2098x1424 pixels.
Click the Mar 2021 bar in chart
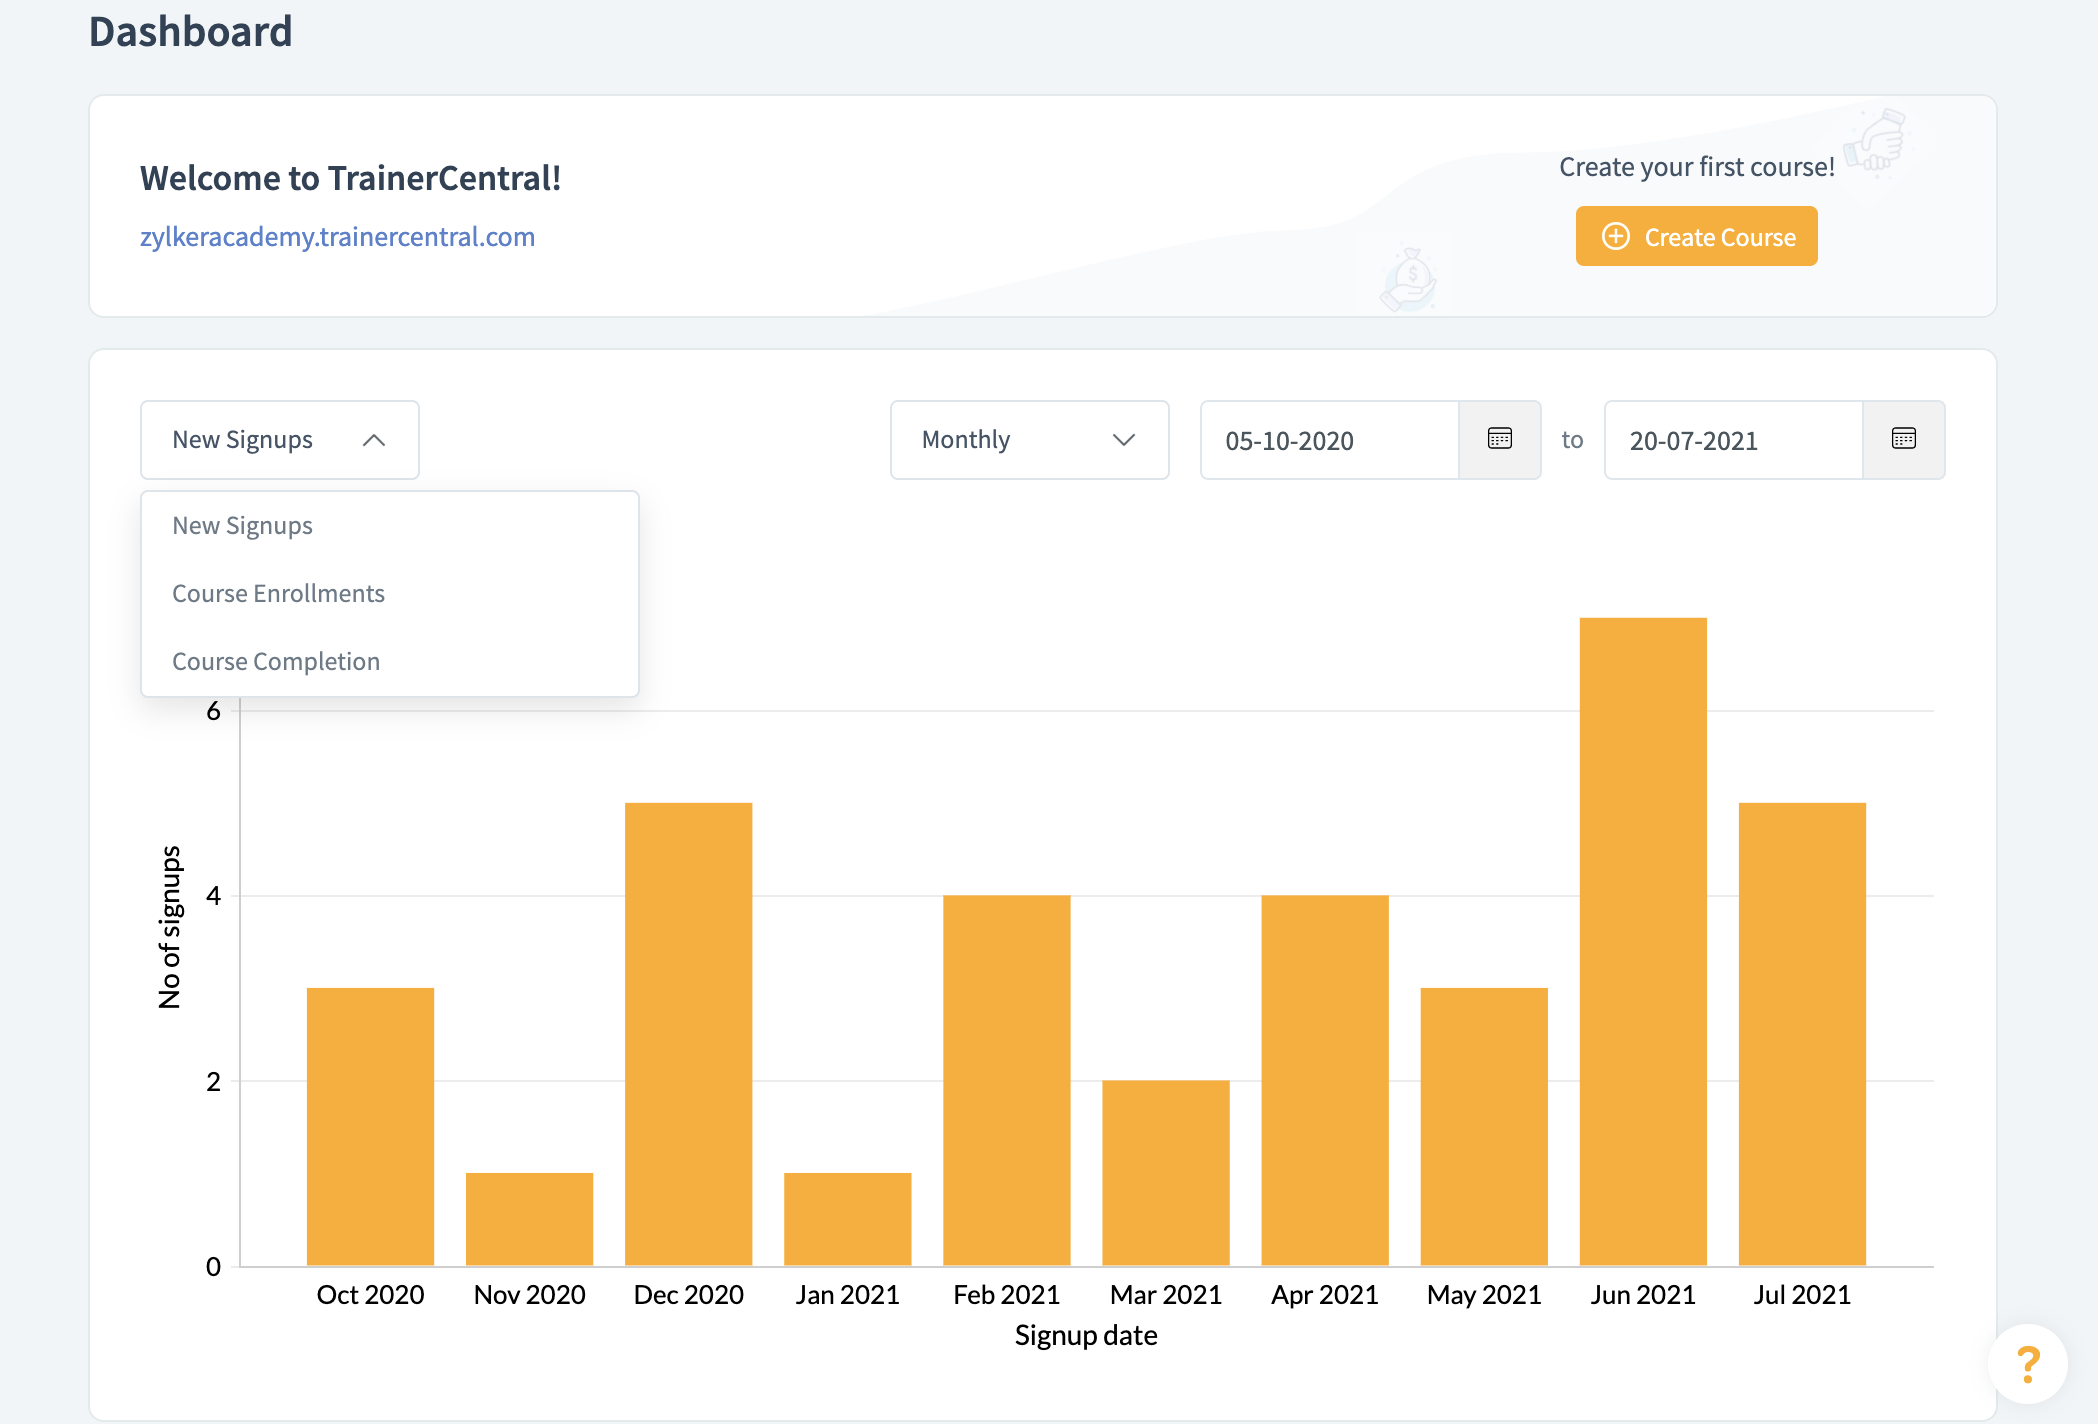1165,1173
